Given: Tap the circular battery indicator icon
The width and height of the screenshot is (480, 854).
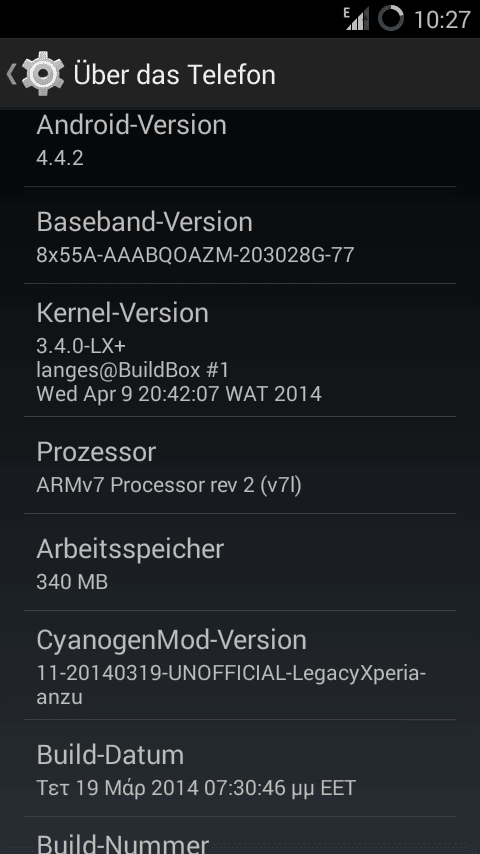Looking at the screenshot, I should point(391,19).
